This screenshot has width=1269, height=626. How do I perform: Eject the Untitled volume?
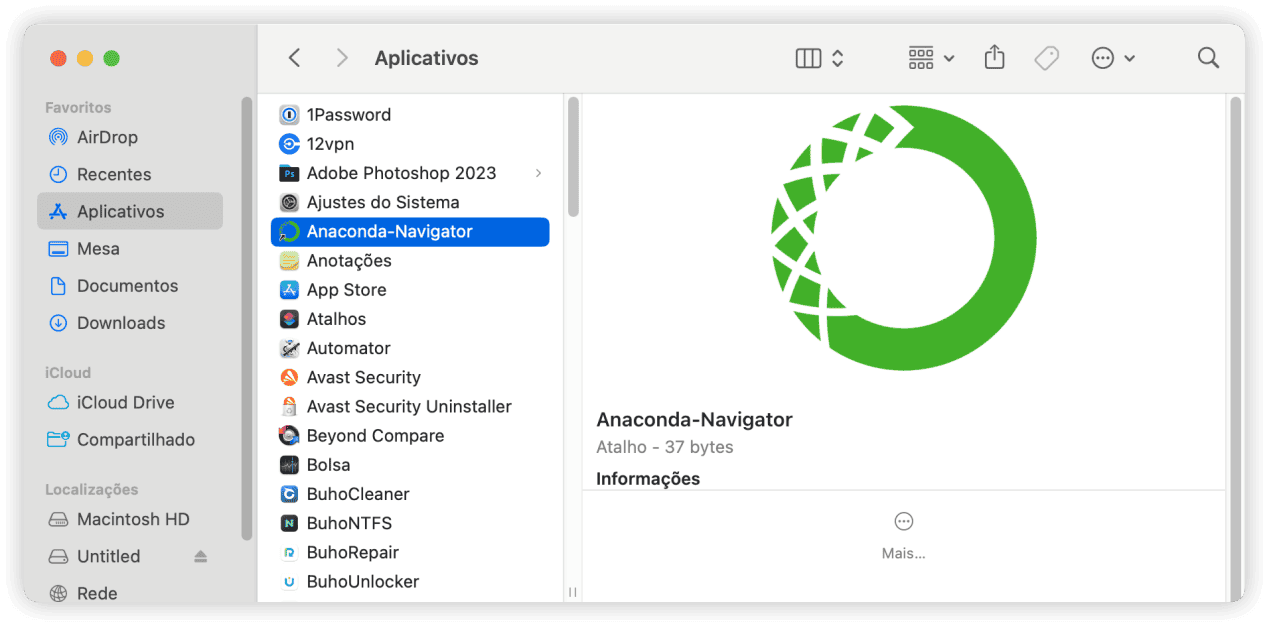click(200, 556)
